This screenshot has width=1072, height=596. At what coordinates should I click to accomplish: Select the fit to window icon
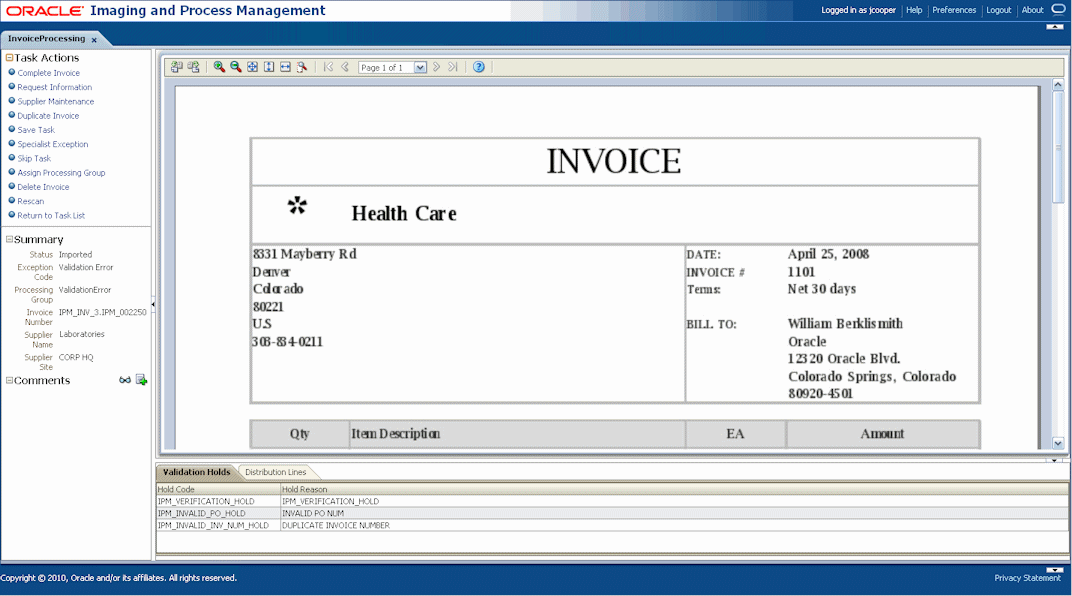252,67
